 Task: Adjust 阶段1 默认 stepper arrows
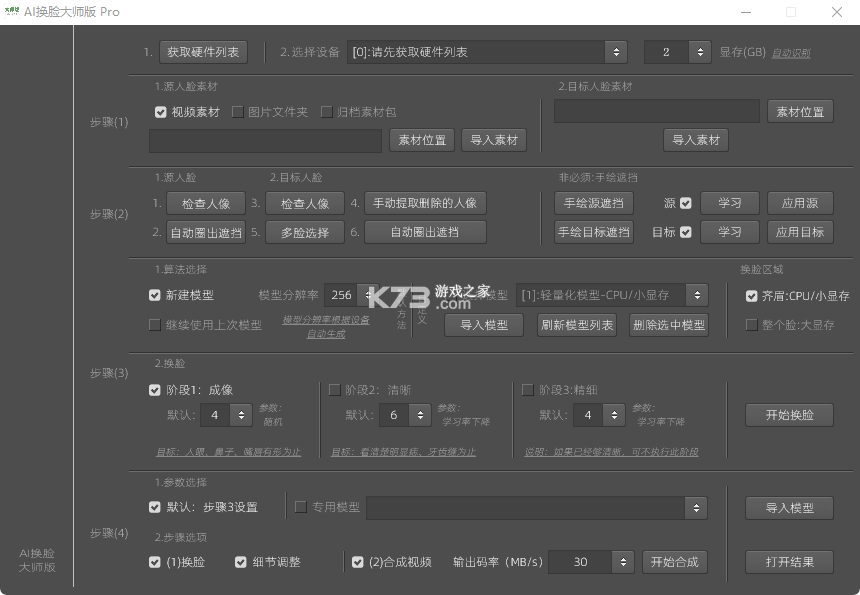tap(241, 415)
